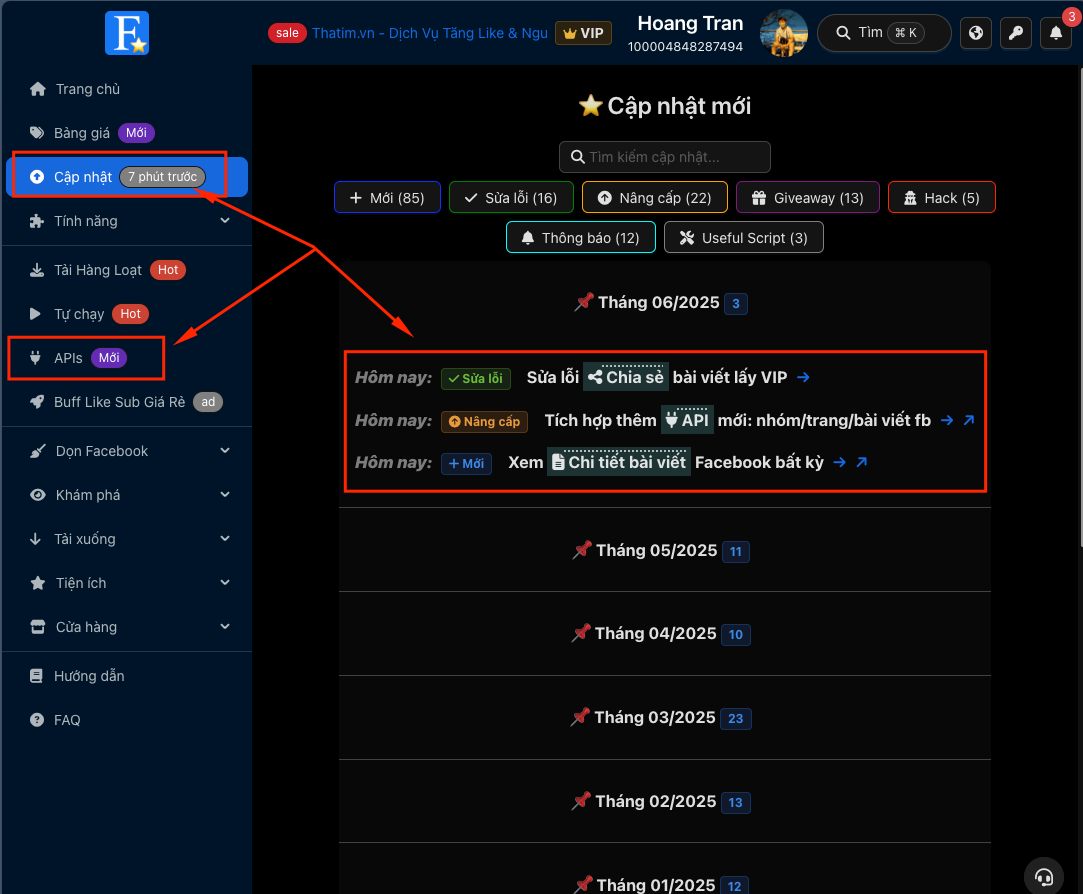This screenshot has height=894, width=1083.
Task: Expand the Cửa hàng chevron
Action: coord(224,627)
